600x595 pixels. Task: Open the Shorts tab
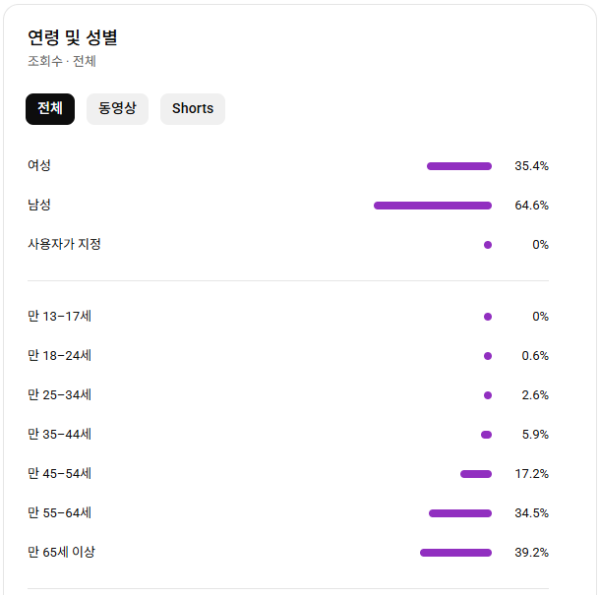pyautogui.click(x=192, y=109)
